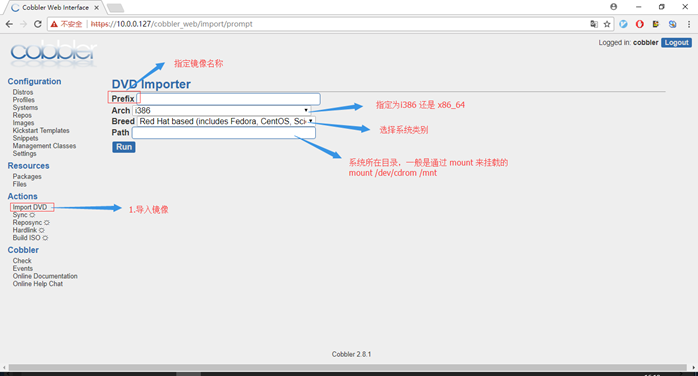Open Files under Resources
This screenshot has width=698, height=376.
click(19, 184)
